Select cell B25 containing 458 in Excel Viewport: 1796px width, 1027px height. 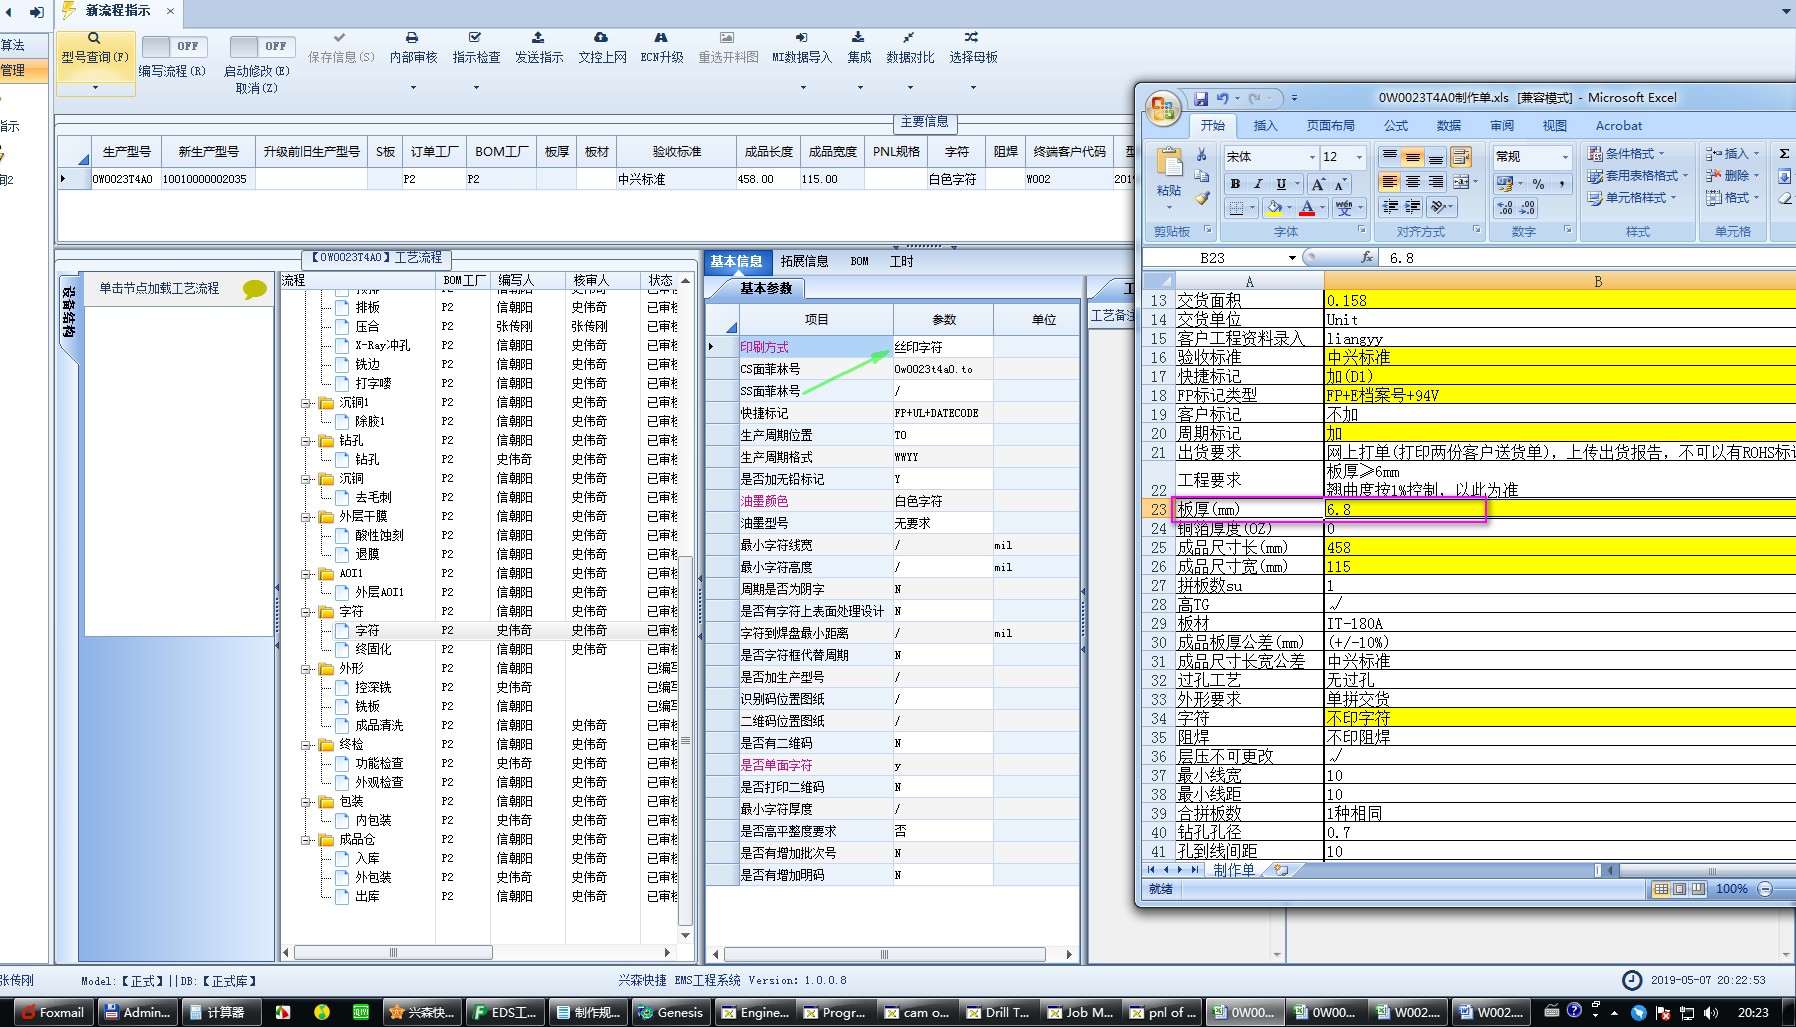pyautogui.click(x=1560, y=548)
